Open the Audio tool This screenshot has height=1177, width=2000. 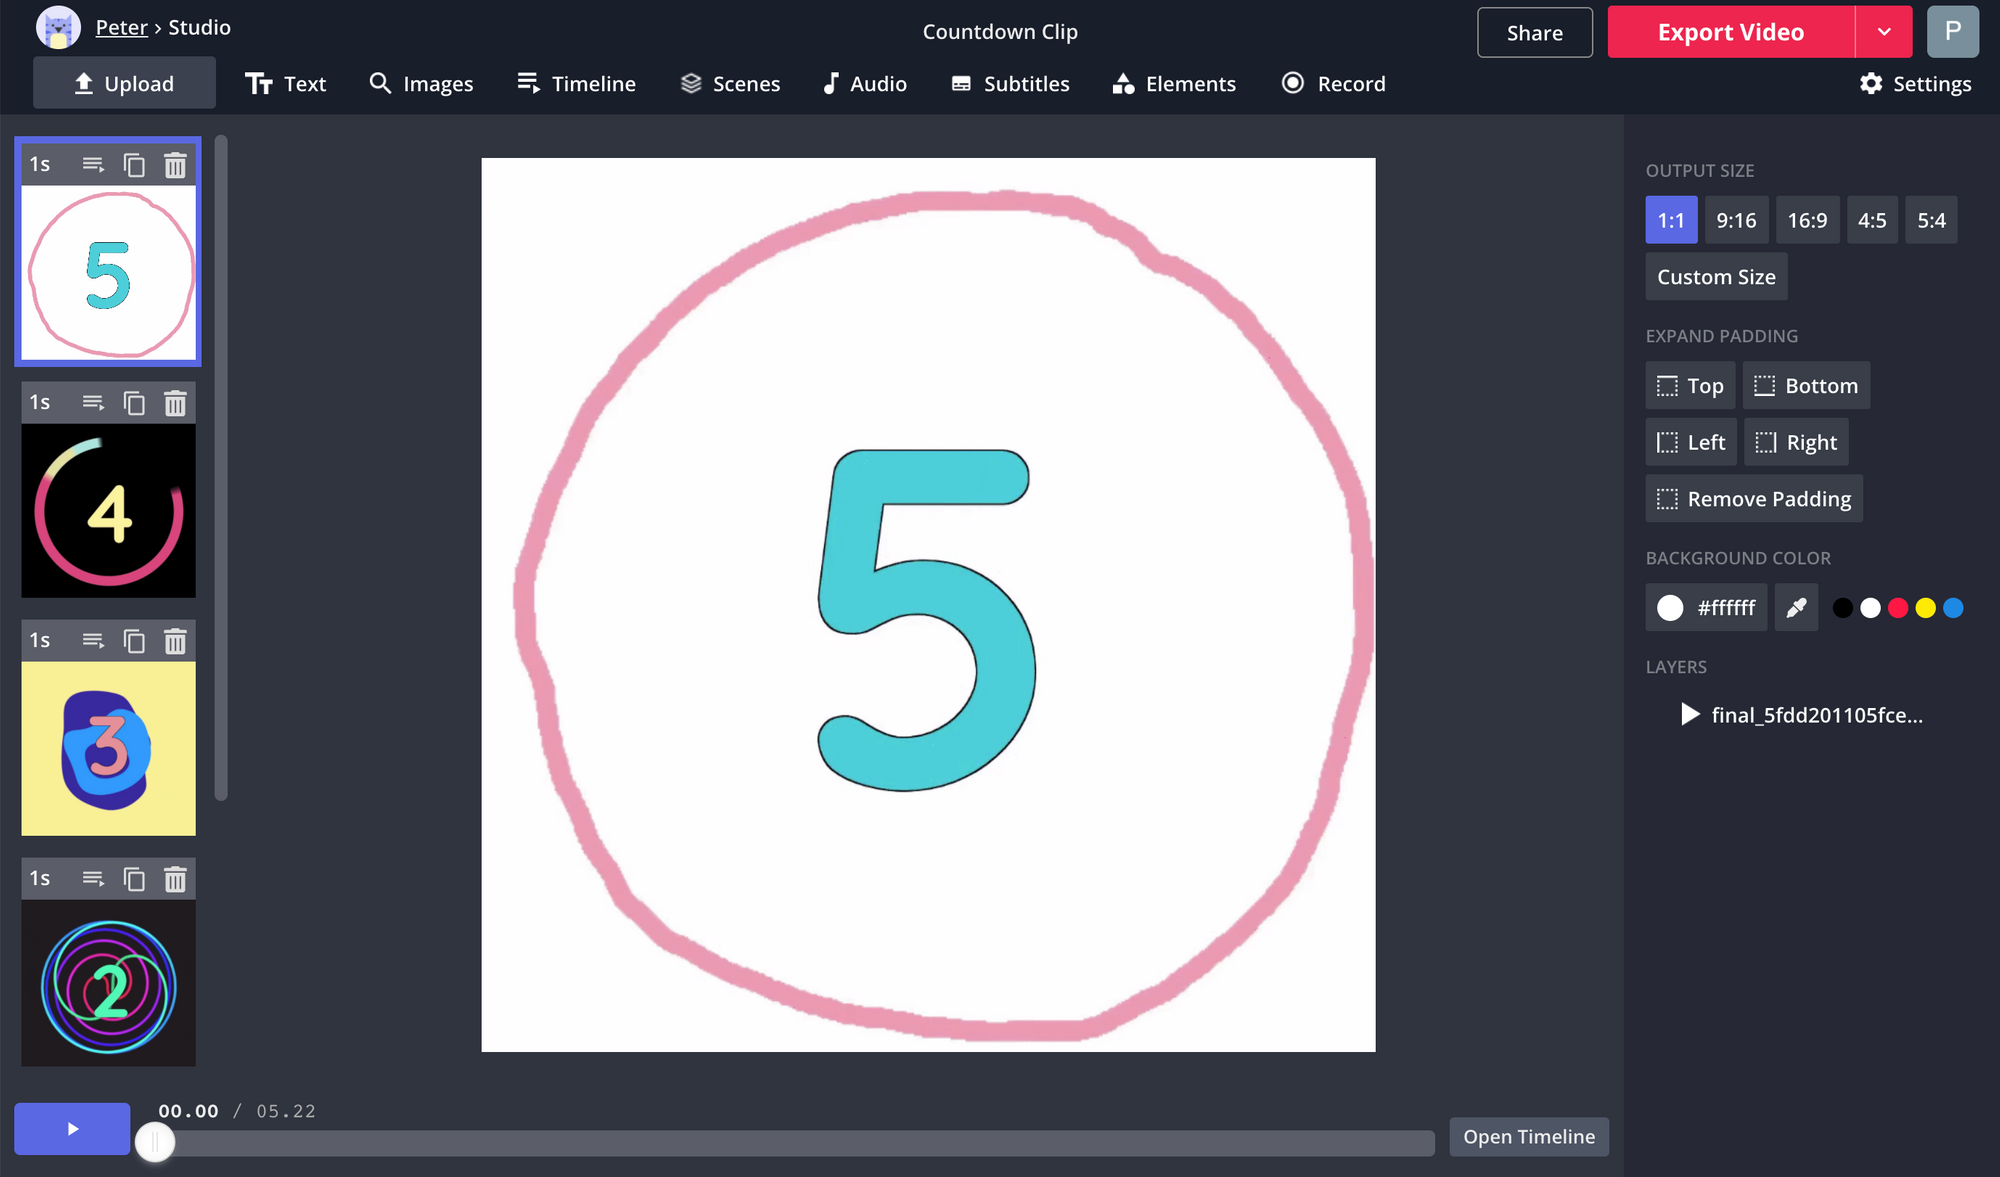tap(864, 83)
